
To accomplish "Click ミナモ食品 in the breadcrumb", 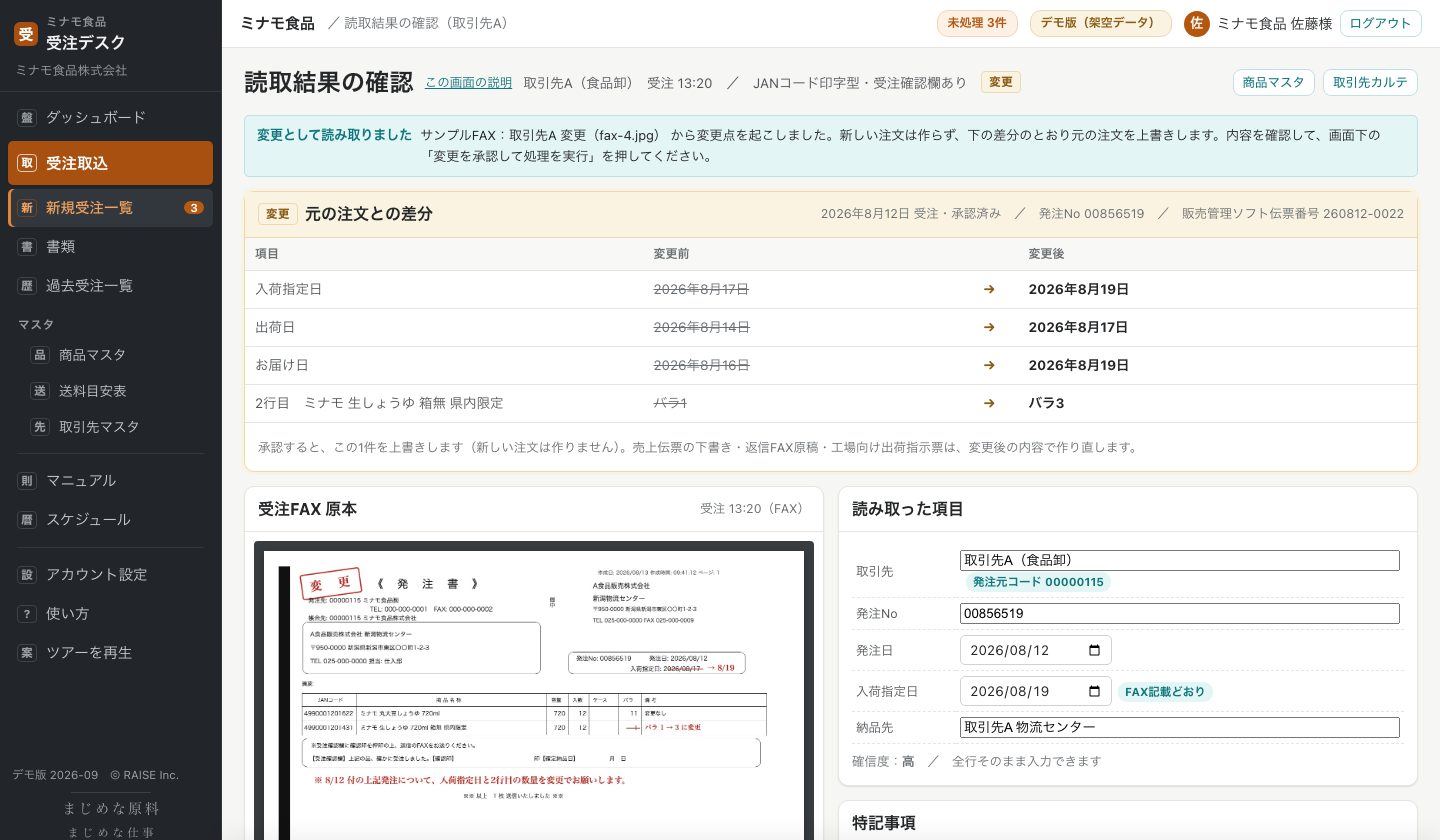I will 277,23.
